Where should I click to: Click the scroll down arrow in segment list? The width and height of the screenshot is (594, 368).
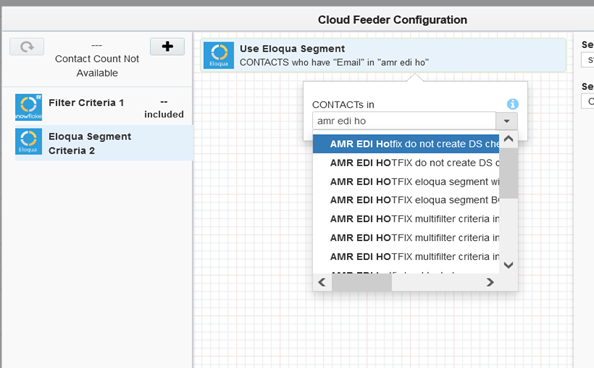[x=508, y=265]
